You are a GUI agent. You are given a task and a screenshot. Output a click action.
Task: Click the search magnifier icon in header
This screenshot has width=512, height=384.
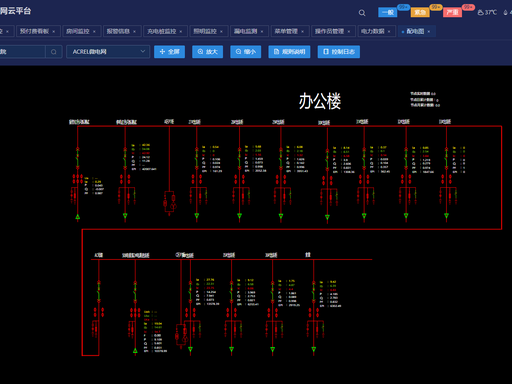362,13
